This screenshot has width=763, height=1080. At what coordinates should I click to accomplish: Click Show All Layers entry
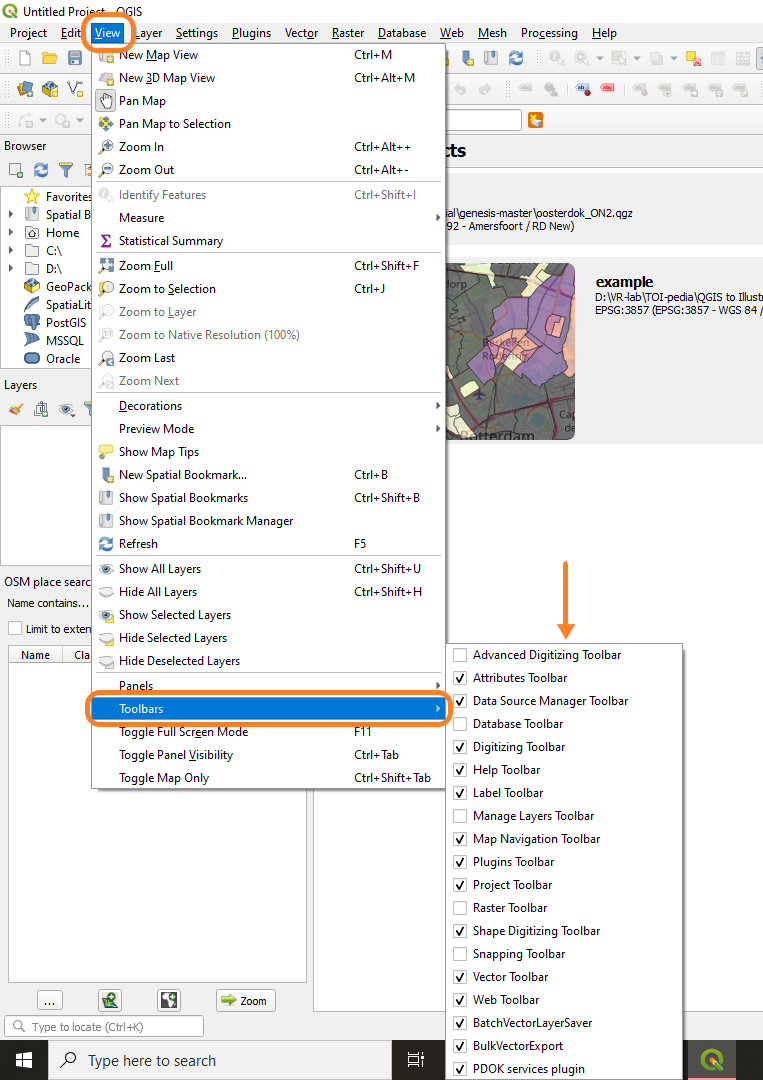pos(268,569)
